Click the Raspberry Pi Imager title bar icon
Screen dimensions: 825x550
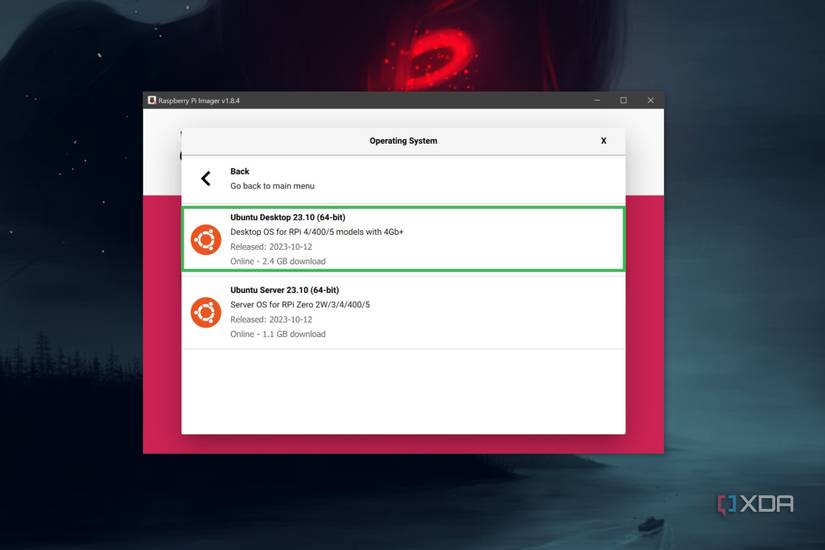click(x=152, y=100)
